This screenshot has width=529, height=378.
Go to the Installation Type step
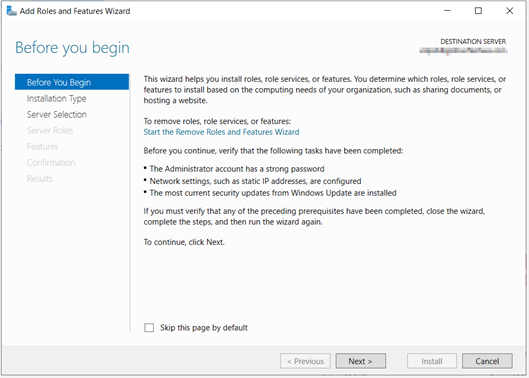[x=56, y=99]
